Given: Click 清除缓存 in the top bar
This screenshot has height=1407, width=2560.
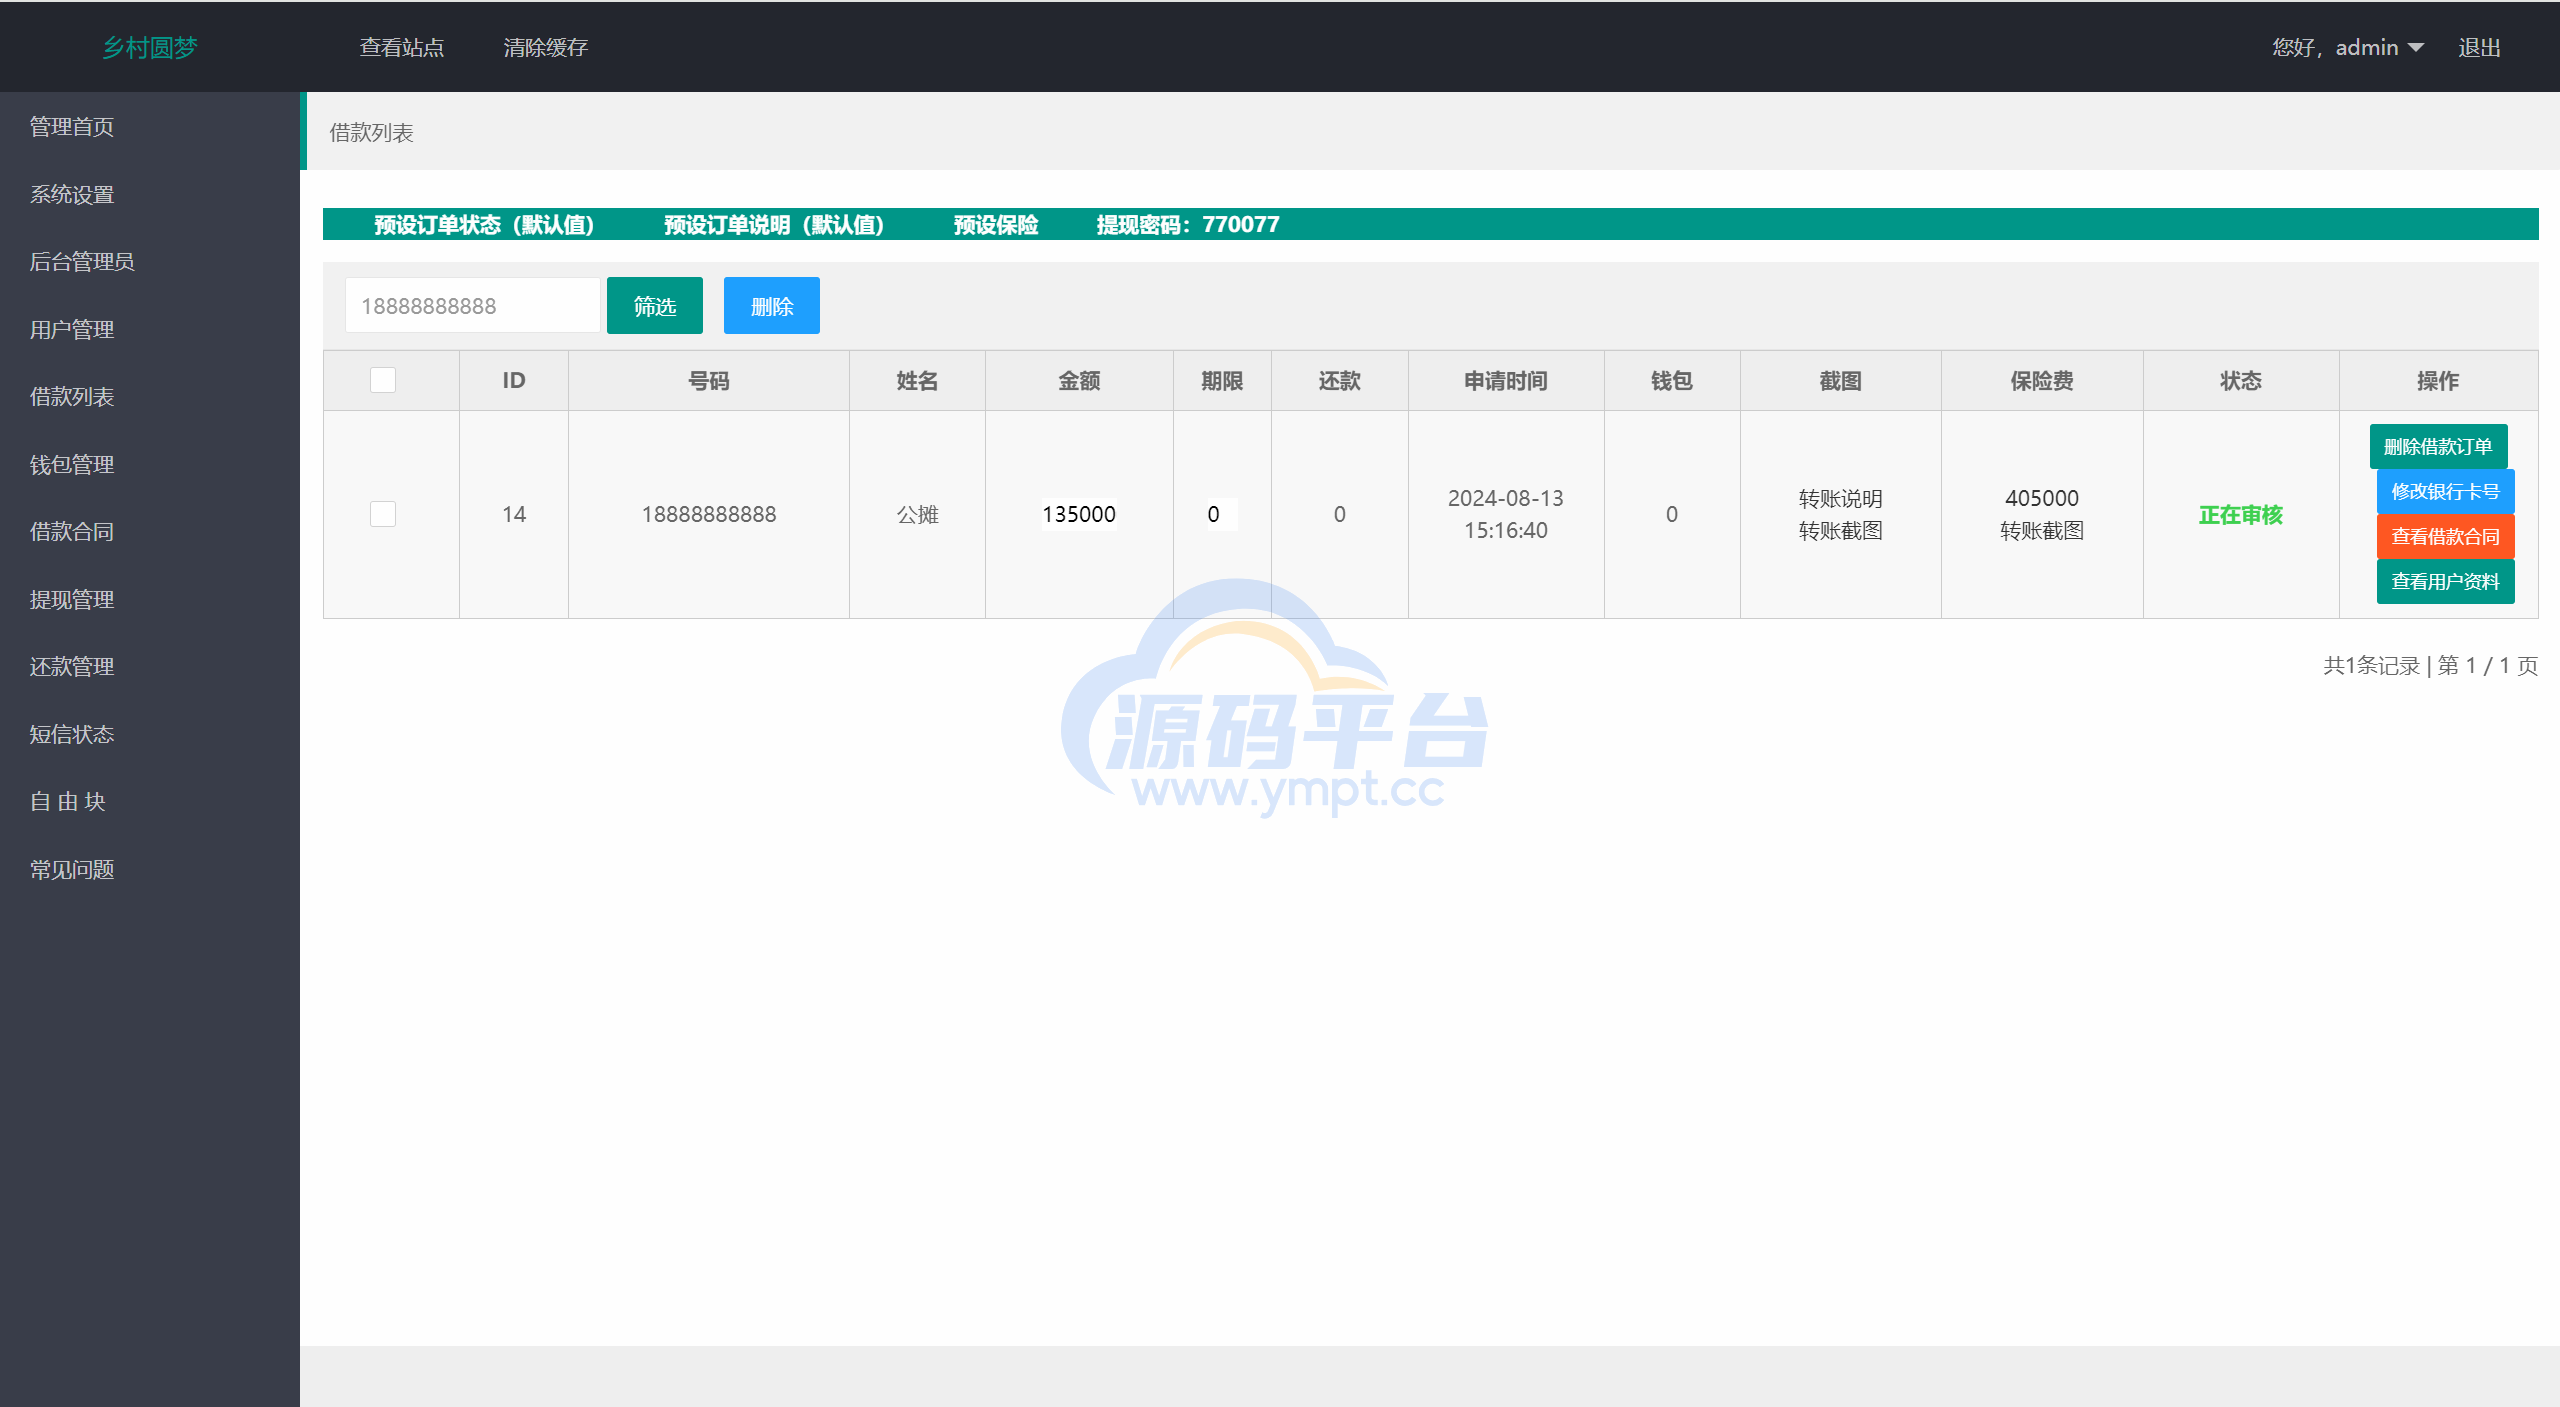Looking at the screenshot, I should (545, 48).
